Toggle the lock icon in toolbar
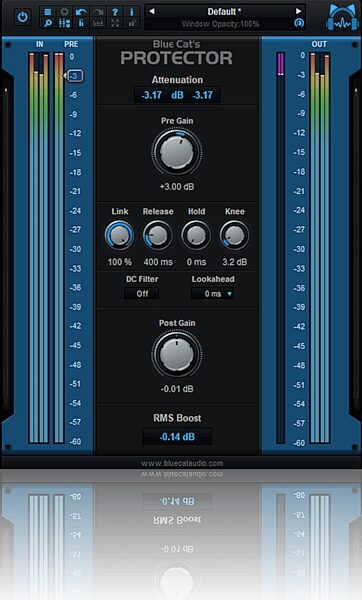The width and height of the screenshot is (362, 600). [132, 23]
